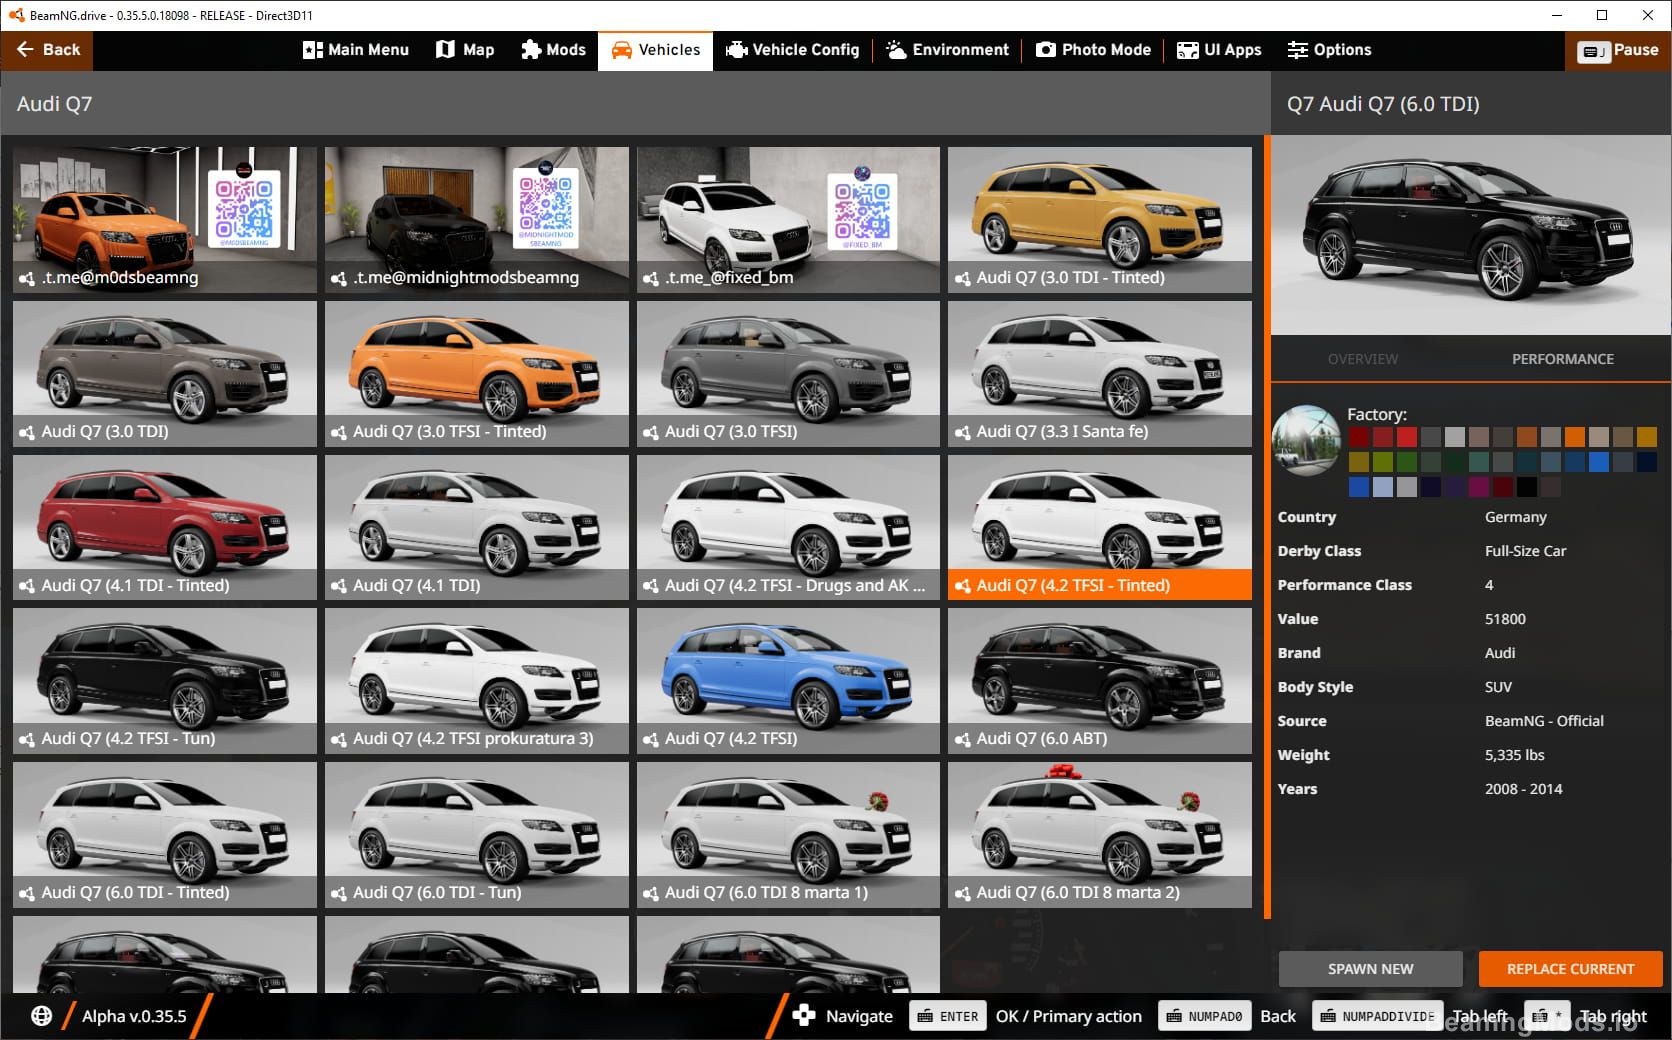Image resolution: width=1672 pixels, height=1040 pixels.
Task: Select red Audi Q7 (4.1 TDI - Tinted)
Action: click(x=165, y=528)
